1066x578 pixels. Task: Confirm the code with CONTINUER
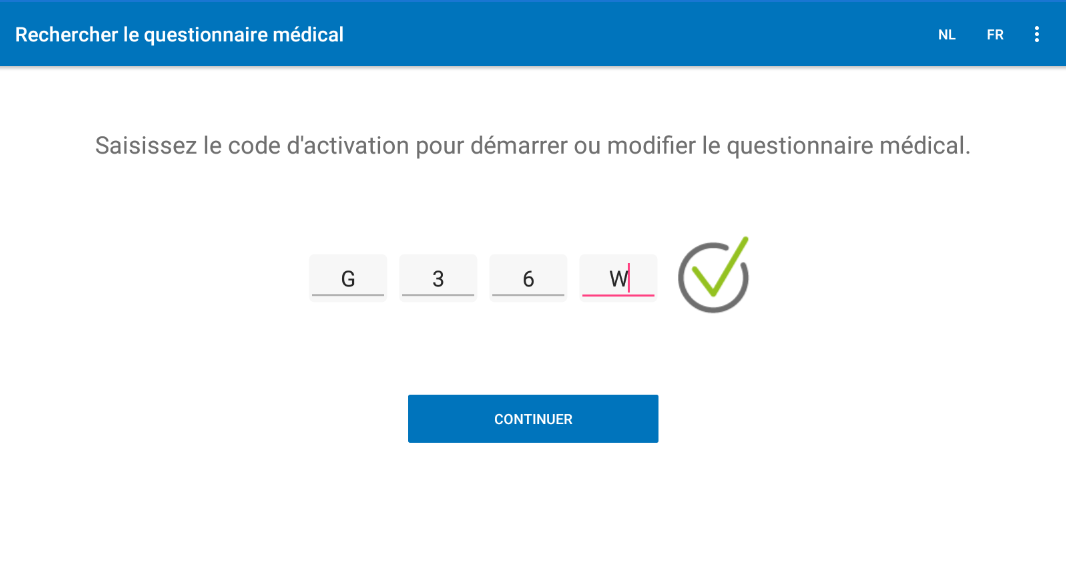(532, 418)
